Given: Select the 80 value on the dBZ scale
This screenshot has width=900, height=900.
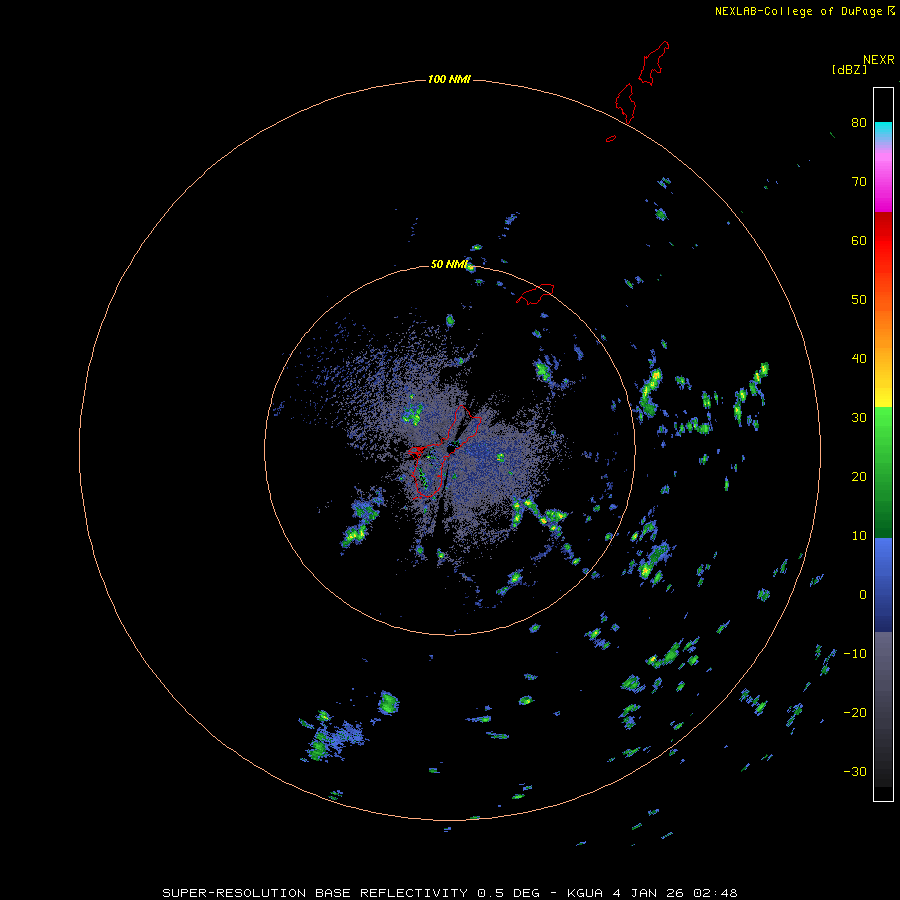Looking at the screenshot, I should [x=859, y=123].
